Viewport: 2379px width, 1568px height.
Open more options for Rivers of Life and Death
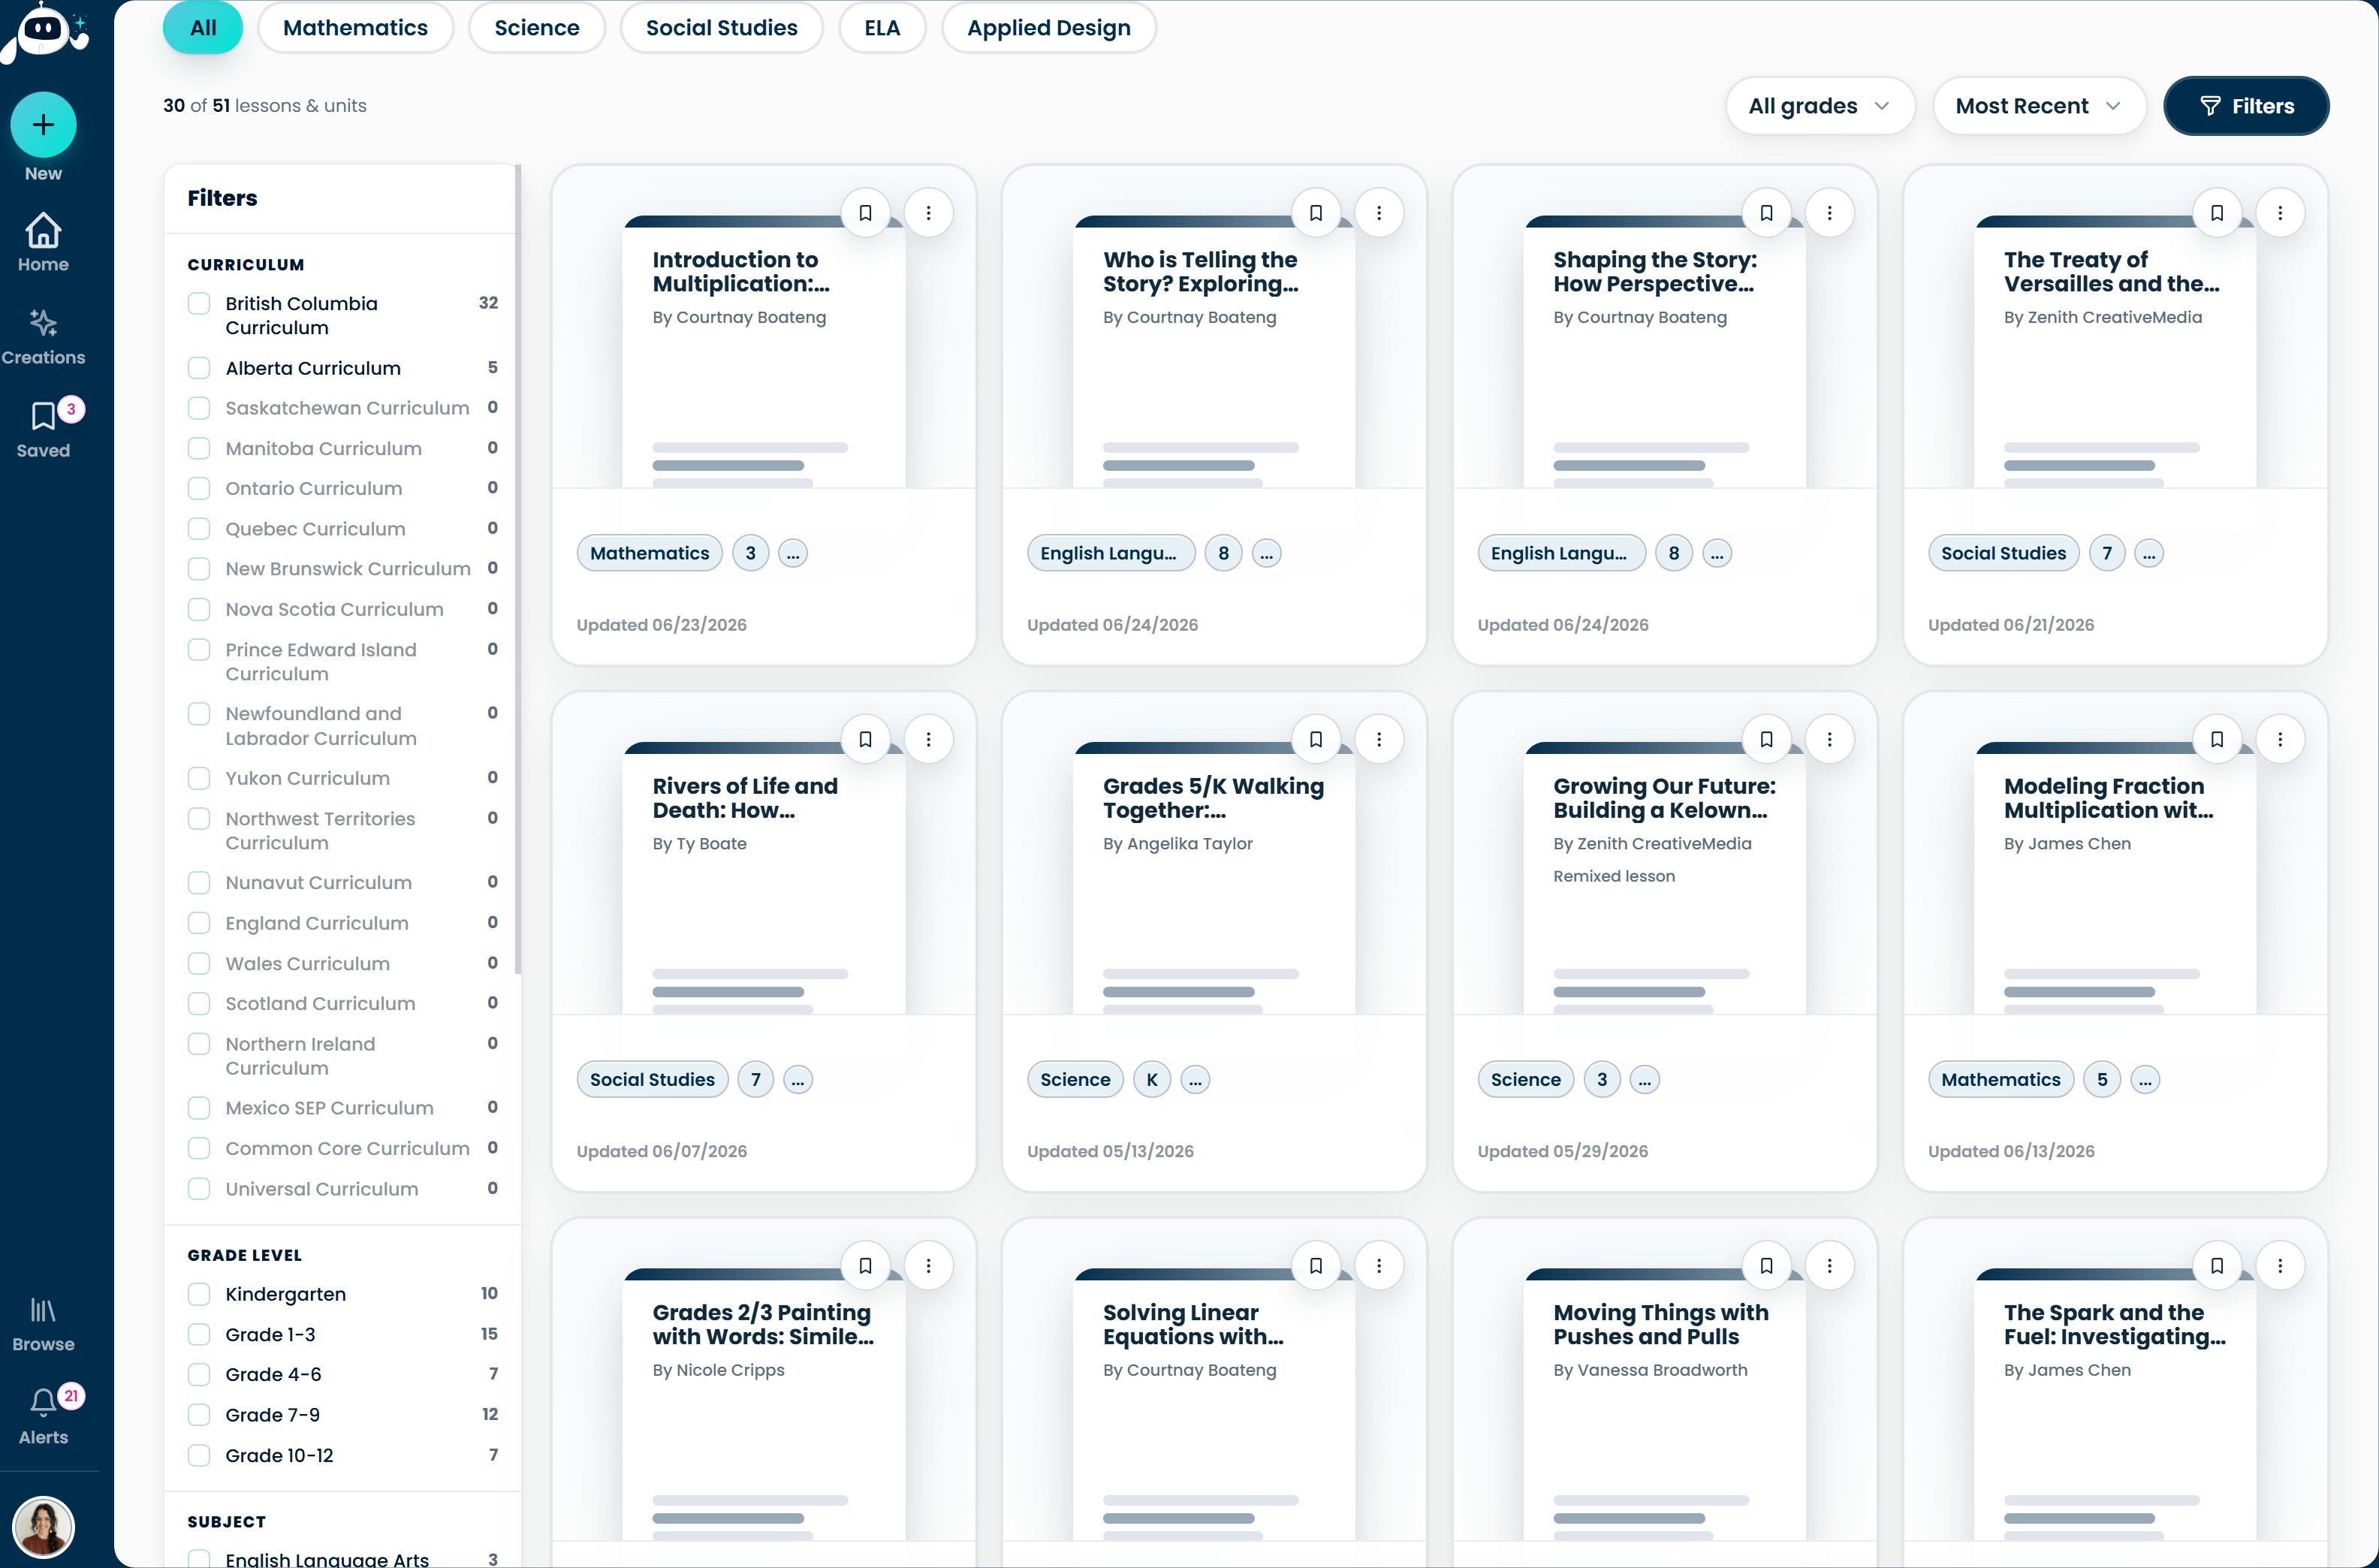tap(928, 739)
